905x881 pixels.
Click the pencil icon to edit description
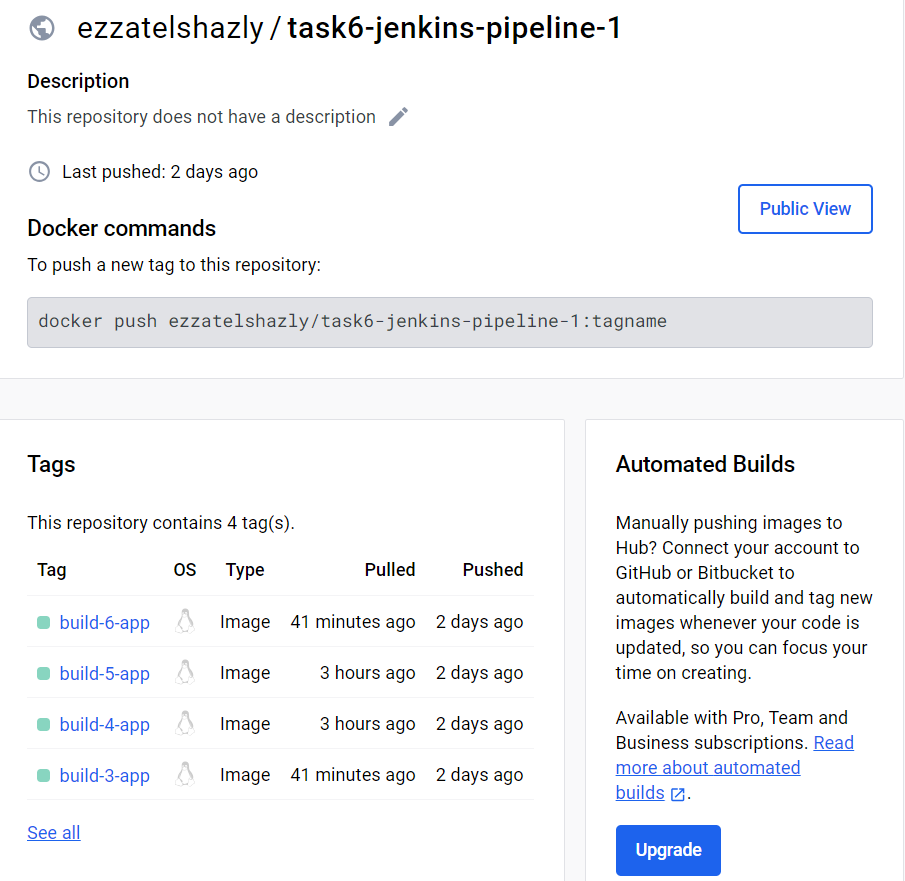pos(398,117)
